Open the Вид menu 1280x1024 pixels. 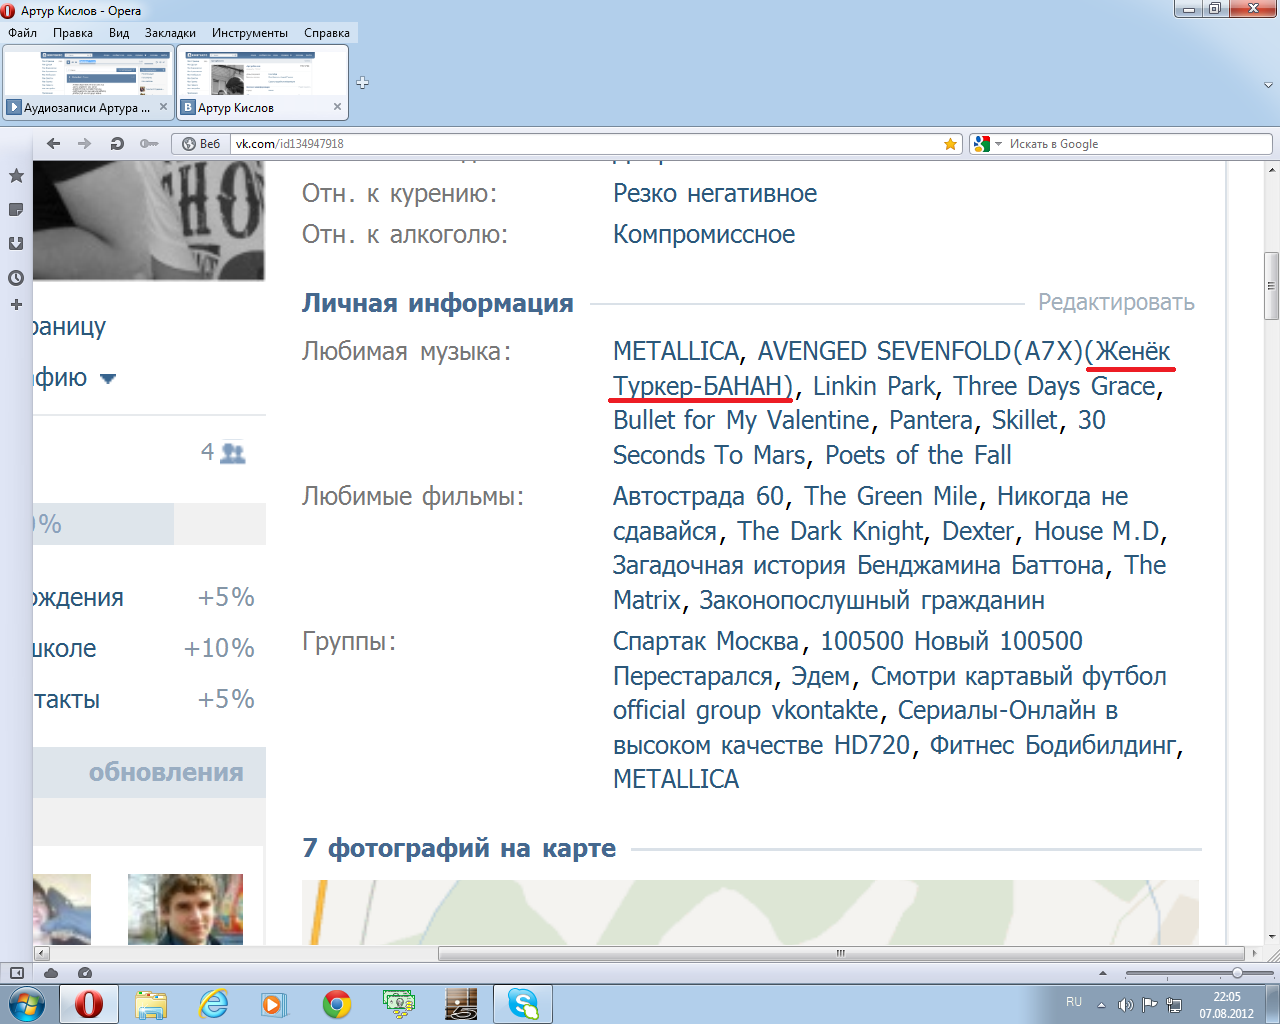click(119, 33)
